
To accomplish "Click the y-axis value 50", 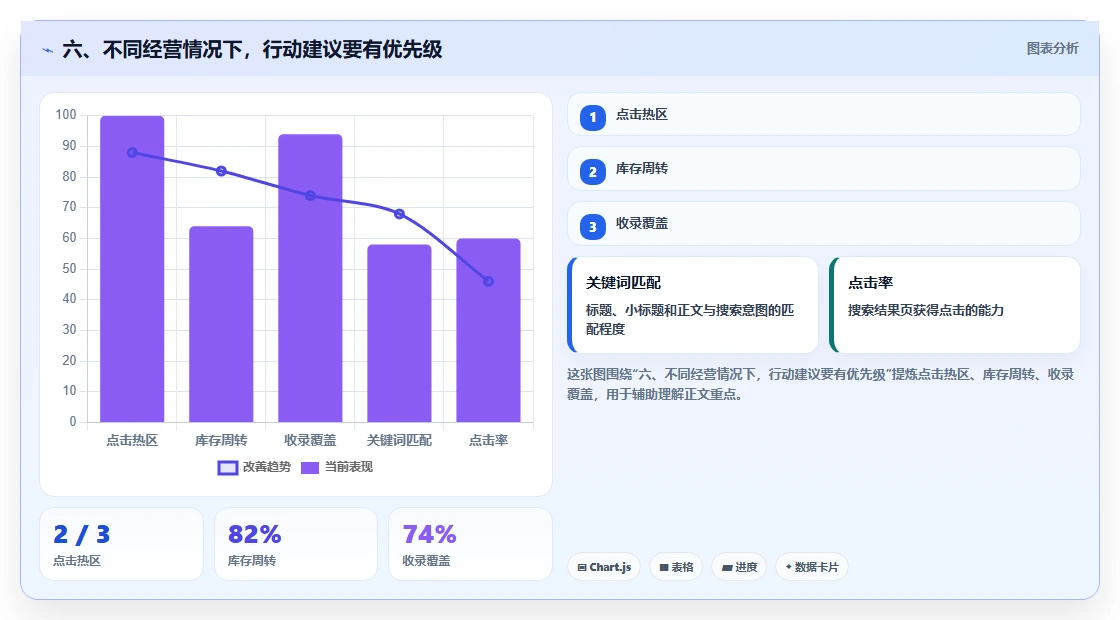I will pyautogui.click(x=69, y=269).
